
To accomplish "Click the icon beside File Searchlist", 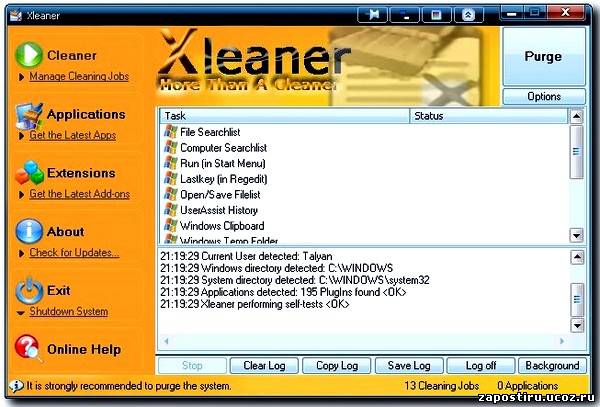I will 171,132.
